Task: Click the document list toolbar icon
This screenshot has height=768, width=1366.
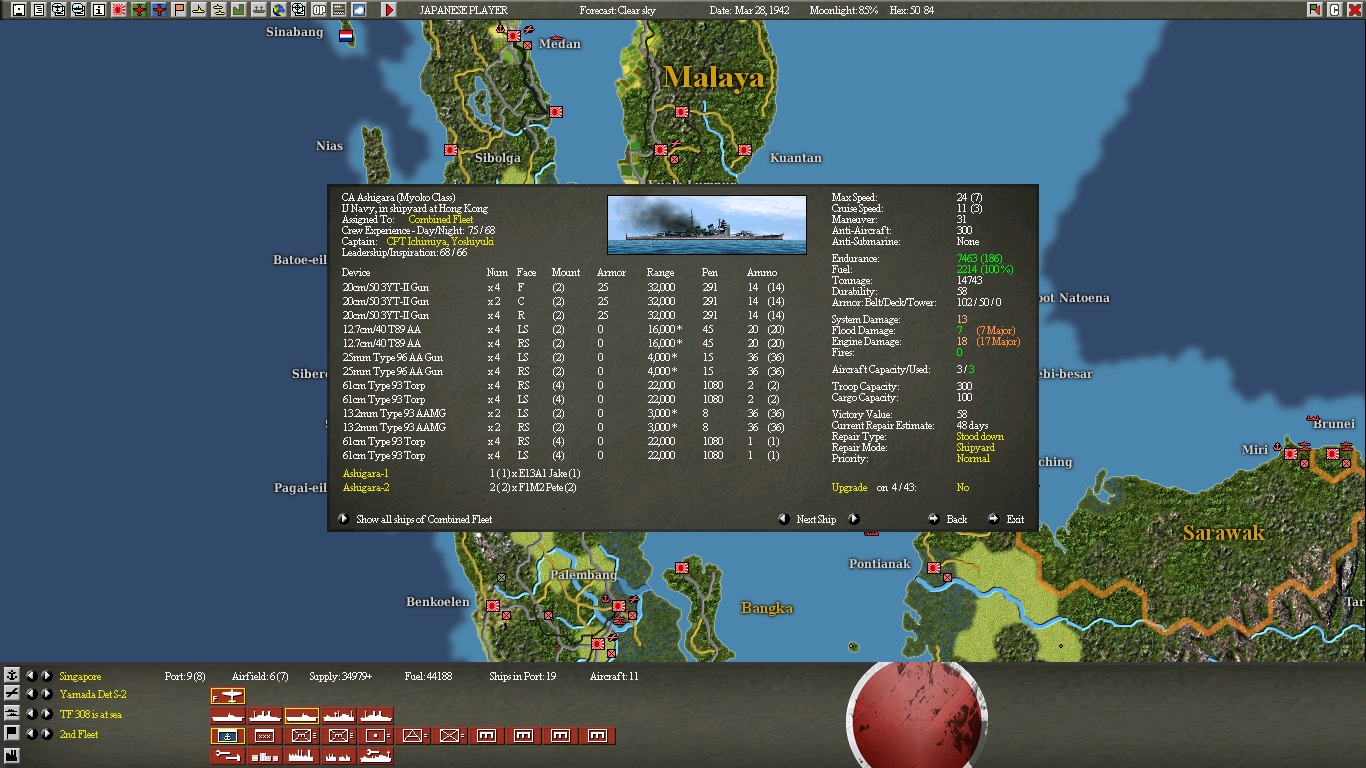Action: [39, 10]
